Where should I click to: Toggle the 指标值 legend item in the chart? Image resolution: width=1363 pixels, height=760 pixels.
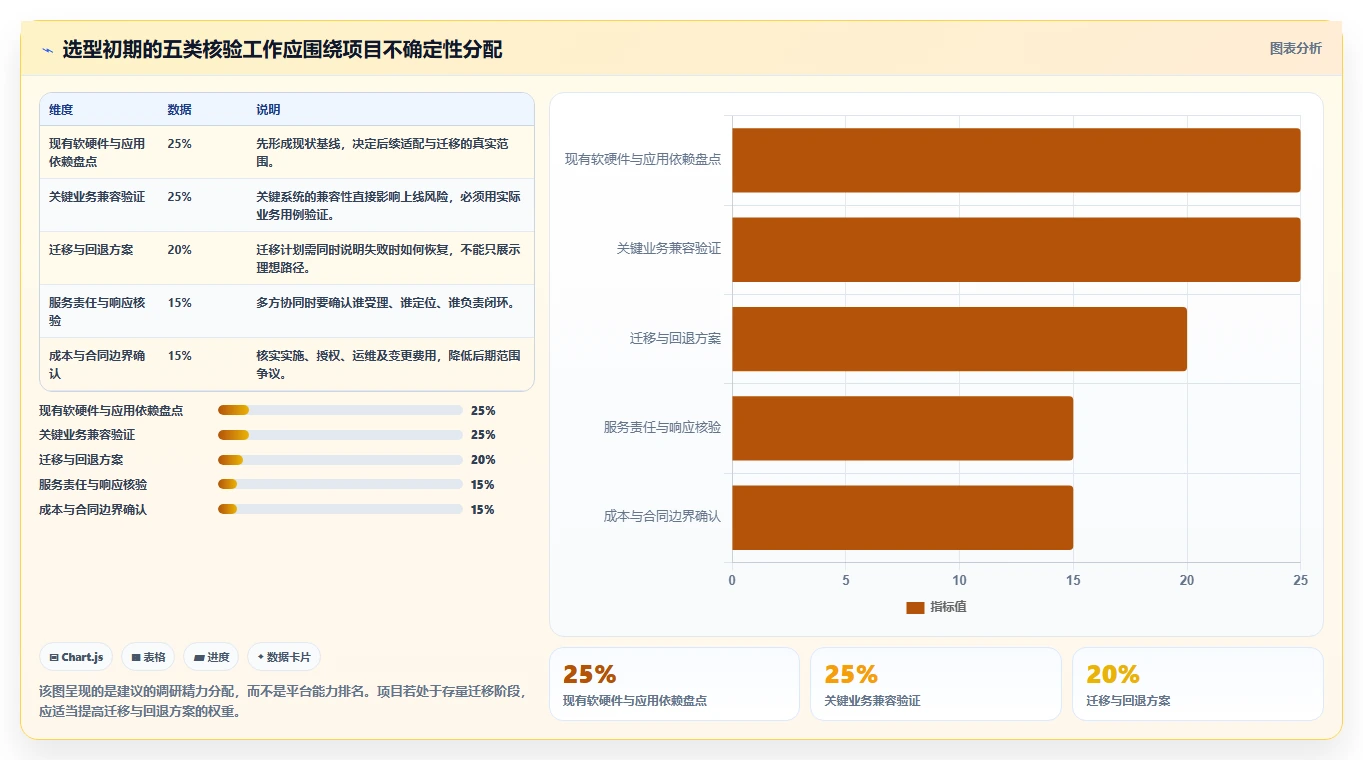click(x=936, y=607)
